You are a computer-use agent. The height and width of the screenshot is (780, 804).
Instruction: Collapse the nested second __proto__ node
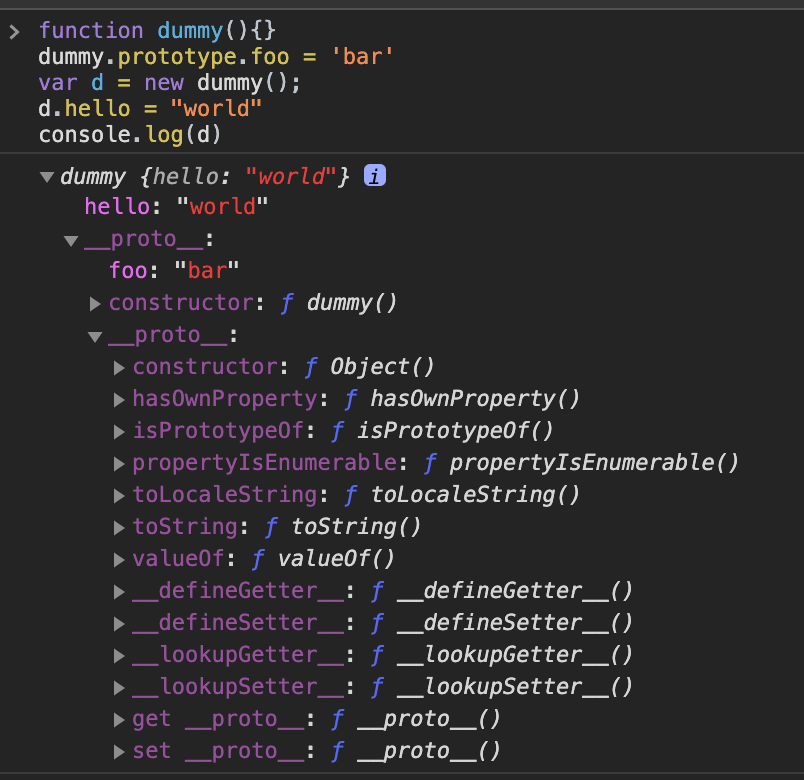coord(95,337)
